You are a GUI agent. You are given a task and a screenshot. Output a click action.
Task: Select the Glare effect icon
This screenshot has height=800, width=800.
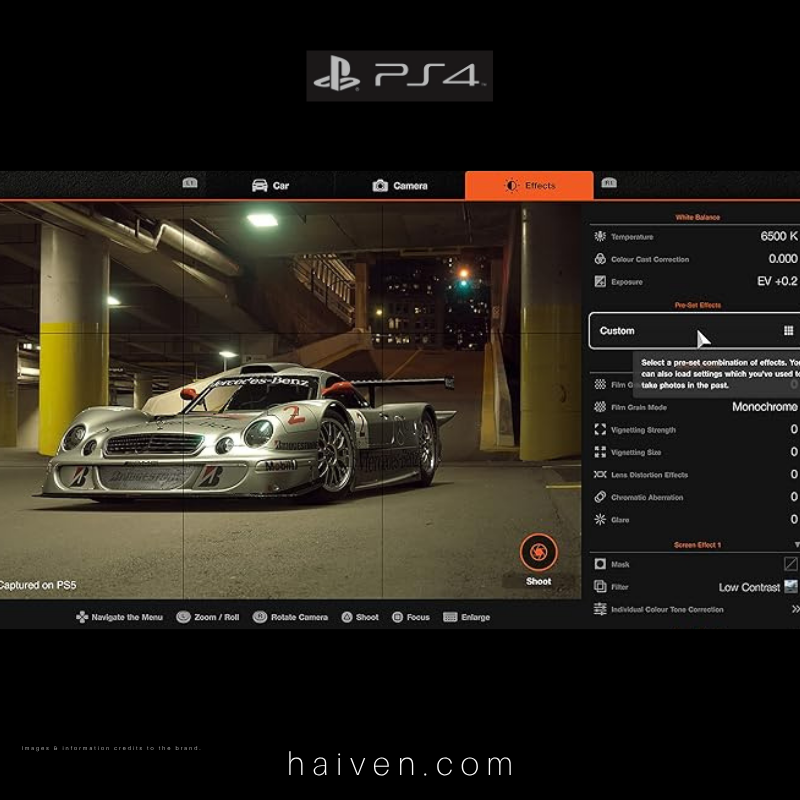pos(599,518)
